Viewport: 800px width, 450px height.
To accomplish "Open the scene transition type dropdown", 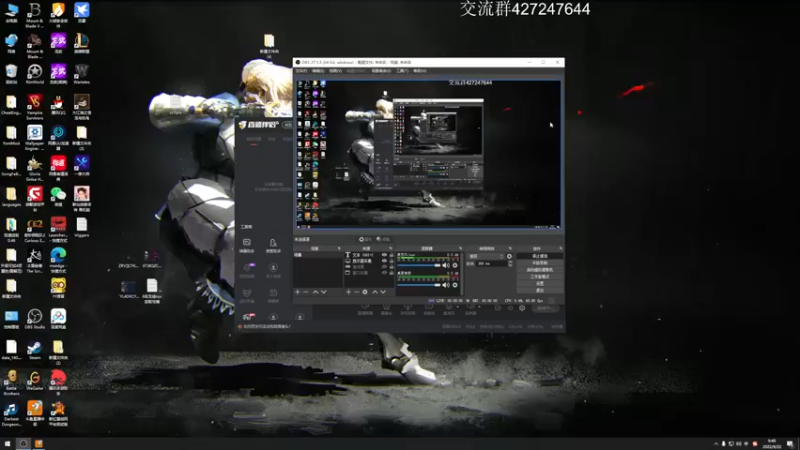I will pyautogui.click(x=486, y=256).
